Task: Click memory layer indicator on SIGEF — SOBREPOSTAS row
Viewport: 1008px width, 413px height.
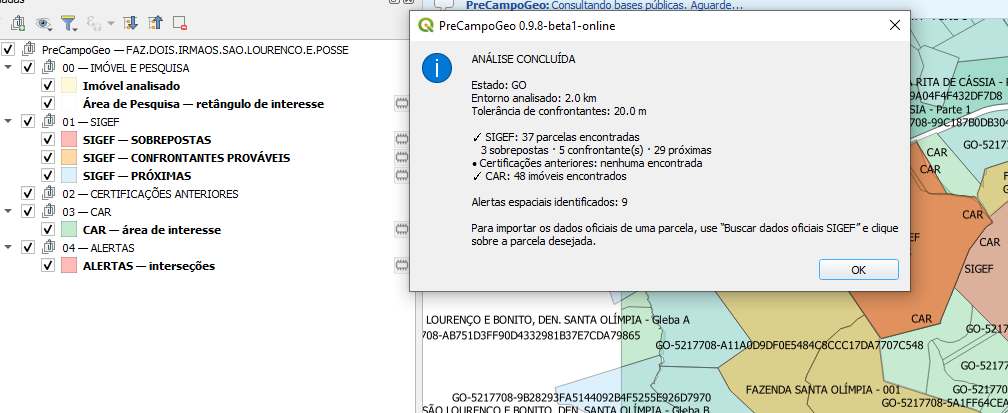Action: click(402, 140)
